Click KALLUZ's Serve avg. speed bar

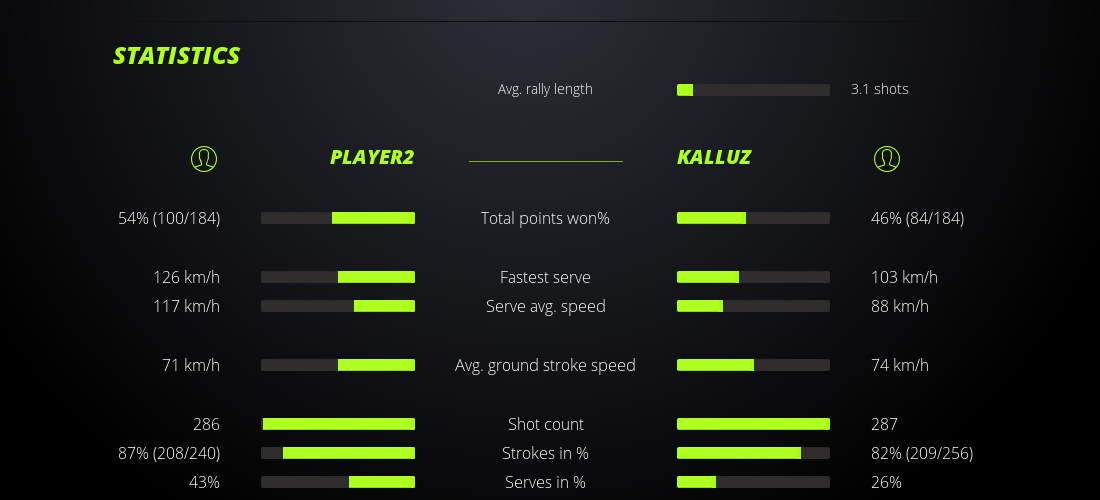tap(753, 306)
